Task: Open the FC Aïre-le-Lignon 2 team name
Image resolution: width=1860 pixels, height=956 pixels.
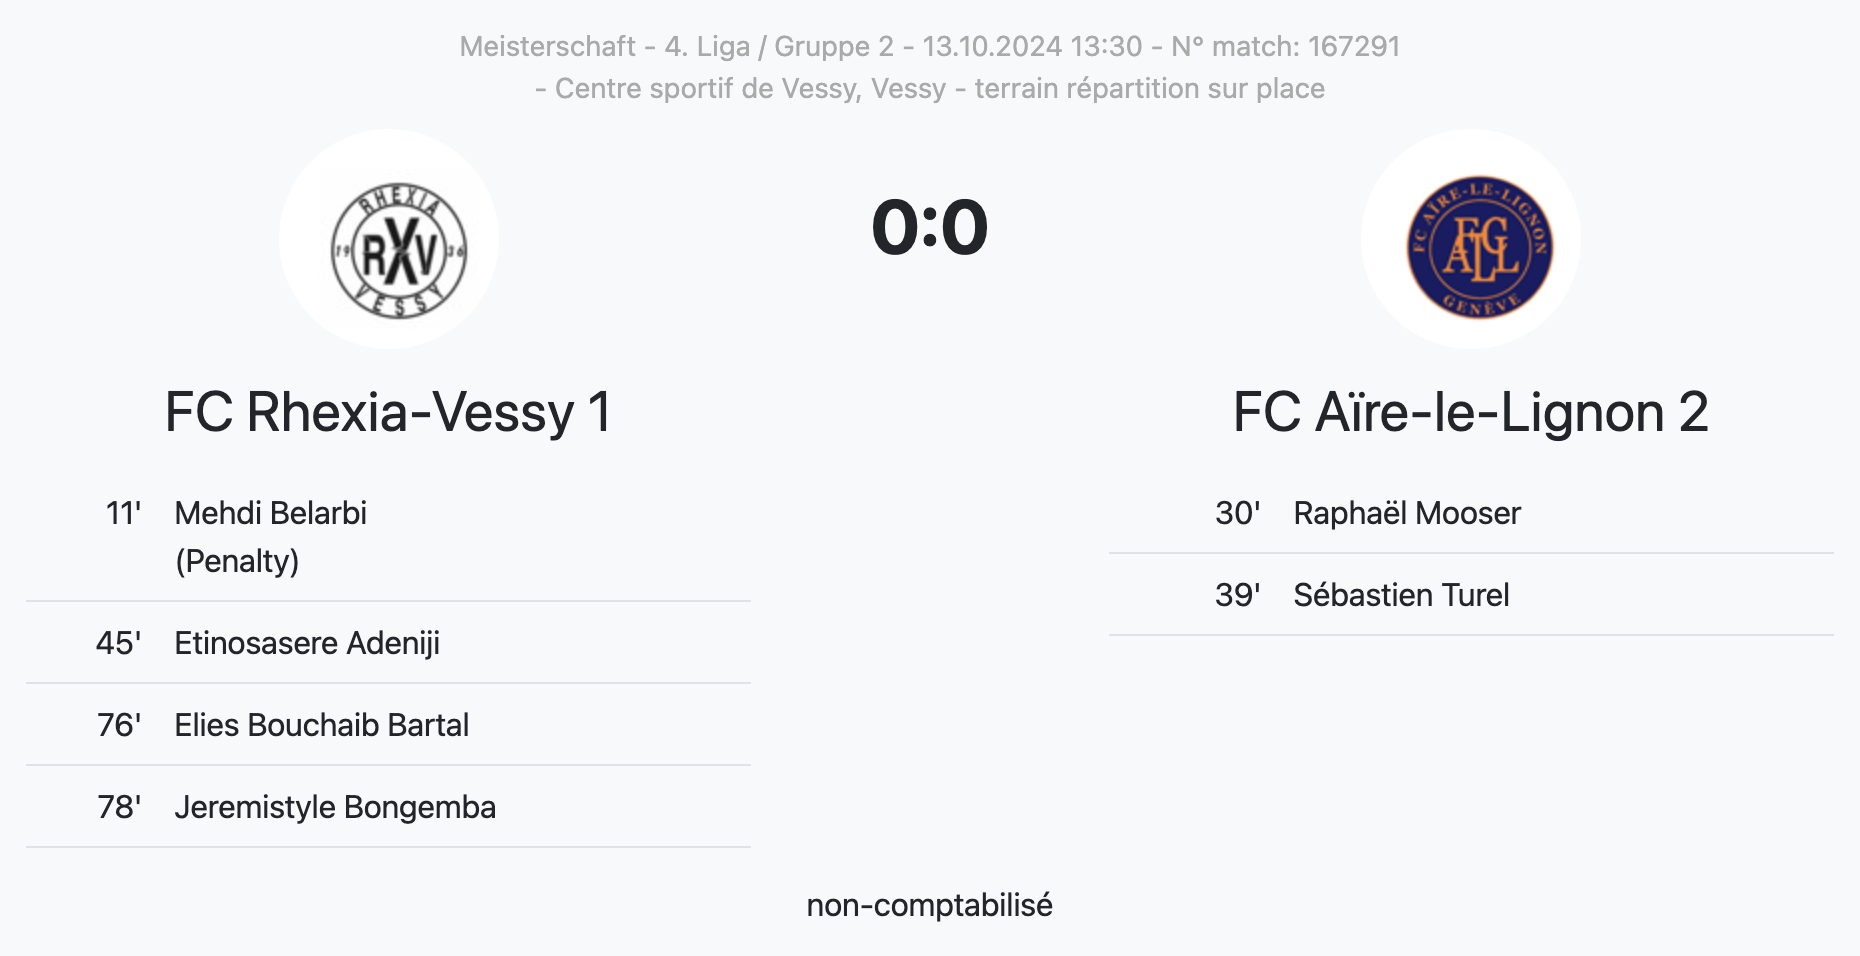Action: tap(1470, 412)
